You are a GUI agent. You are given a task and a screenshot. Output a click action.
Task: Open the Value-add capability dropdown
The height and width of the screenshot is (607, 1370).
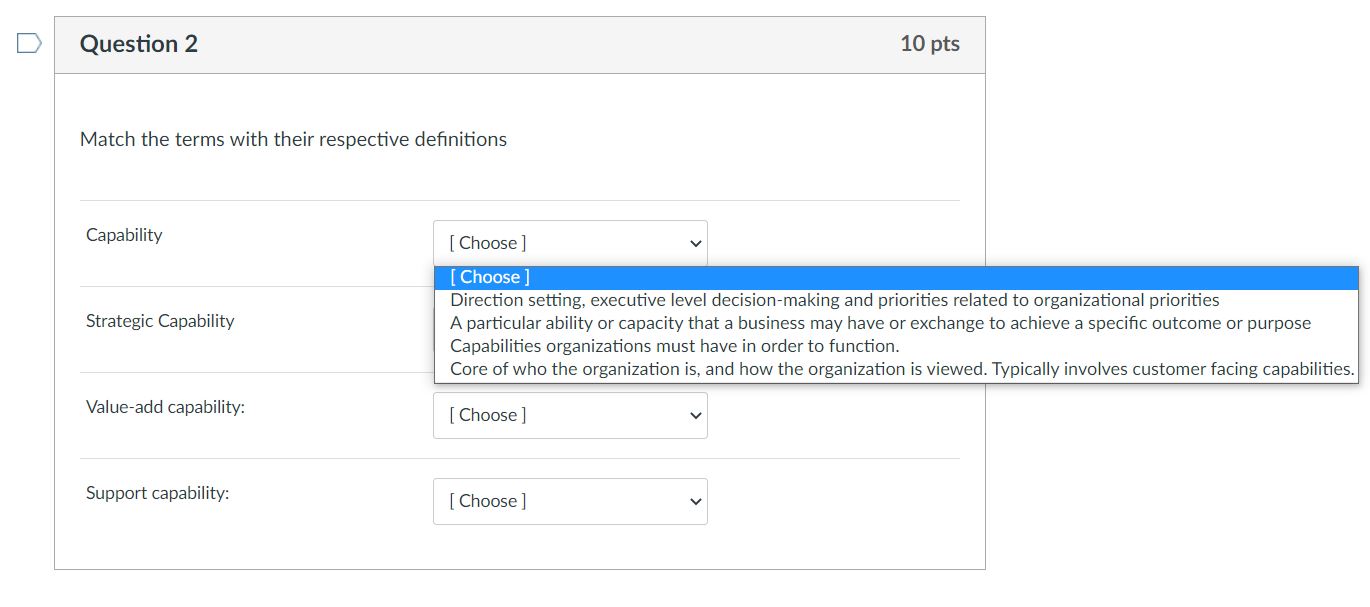point(570,415)
